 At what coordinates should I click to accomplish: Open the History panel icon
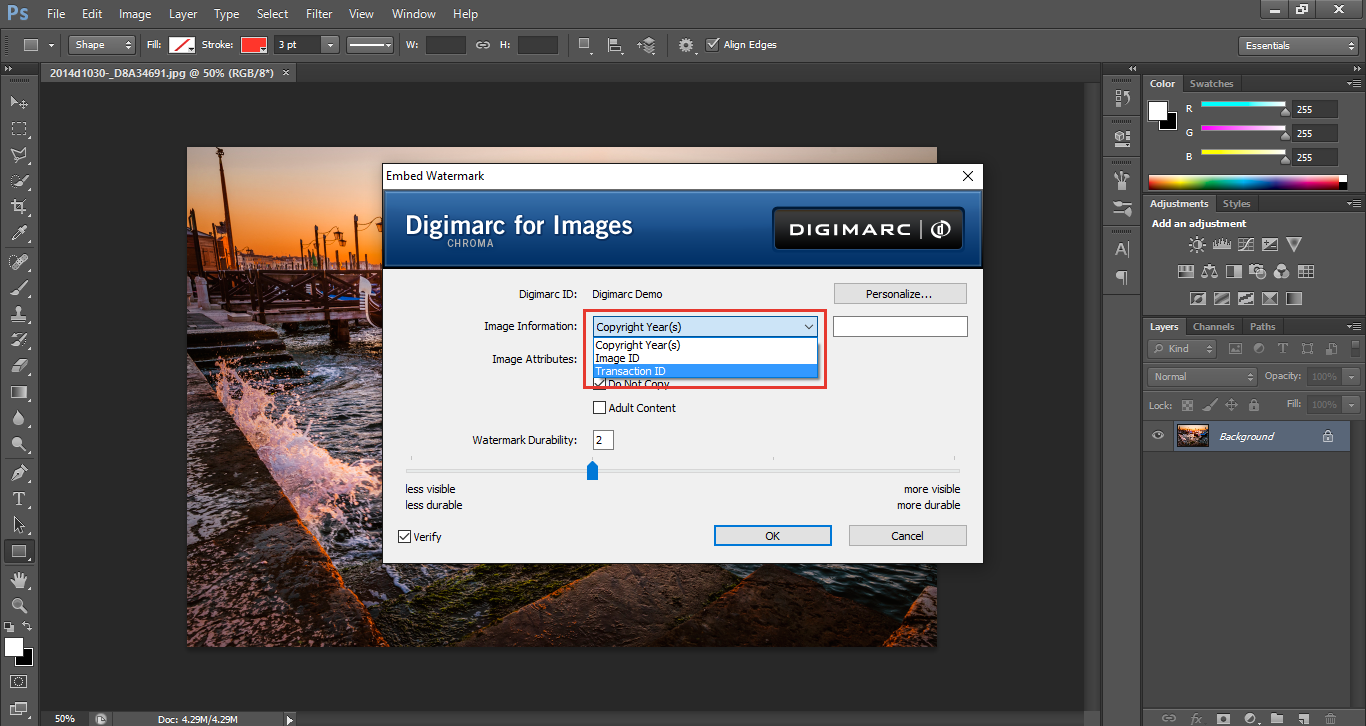[1122, 98]
